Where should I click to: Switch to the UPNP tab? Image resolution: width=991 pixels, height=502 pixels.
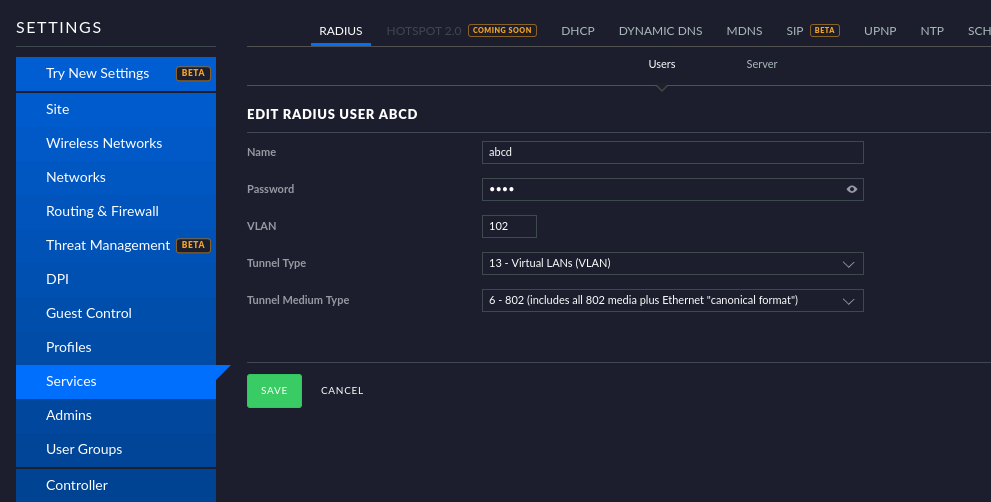click(x=880, y=31)
